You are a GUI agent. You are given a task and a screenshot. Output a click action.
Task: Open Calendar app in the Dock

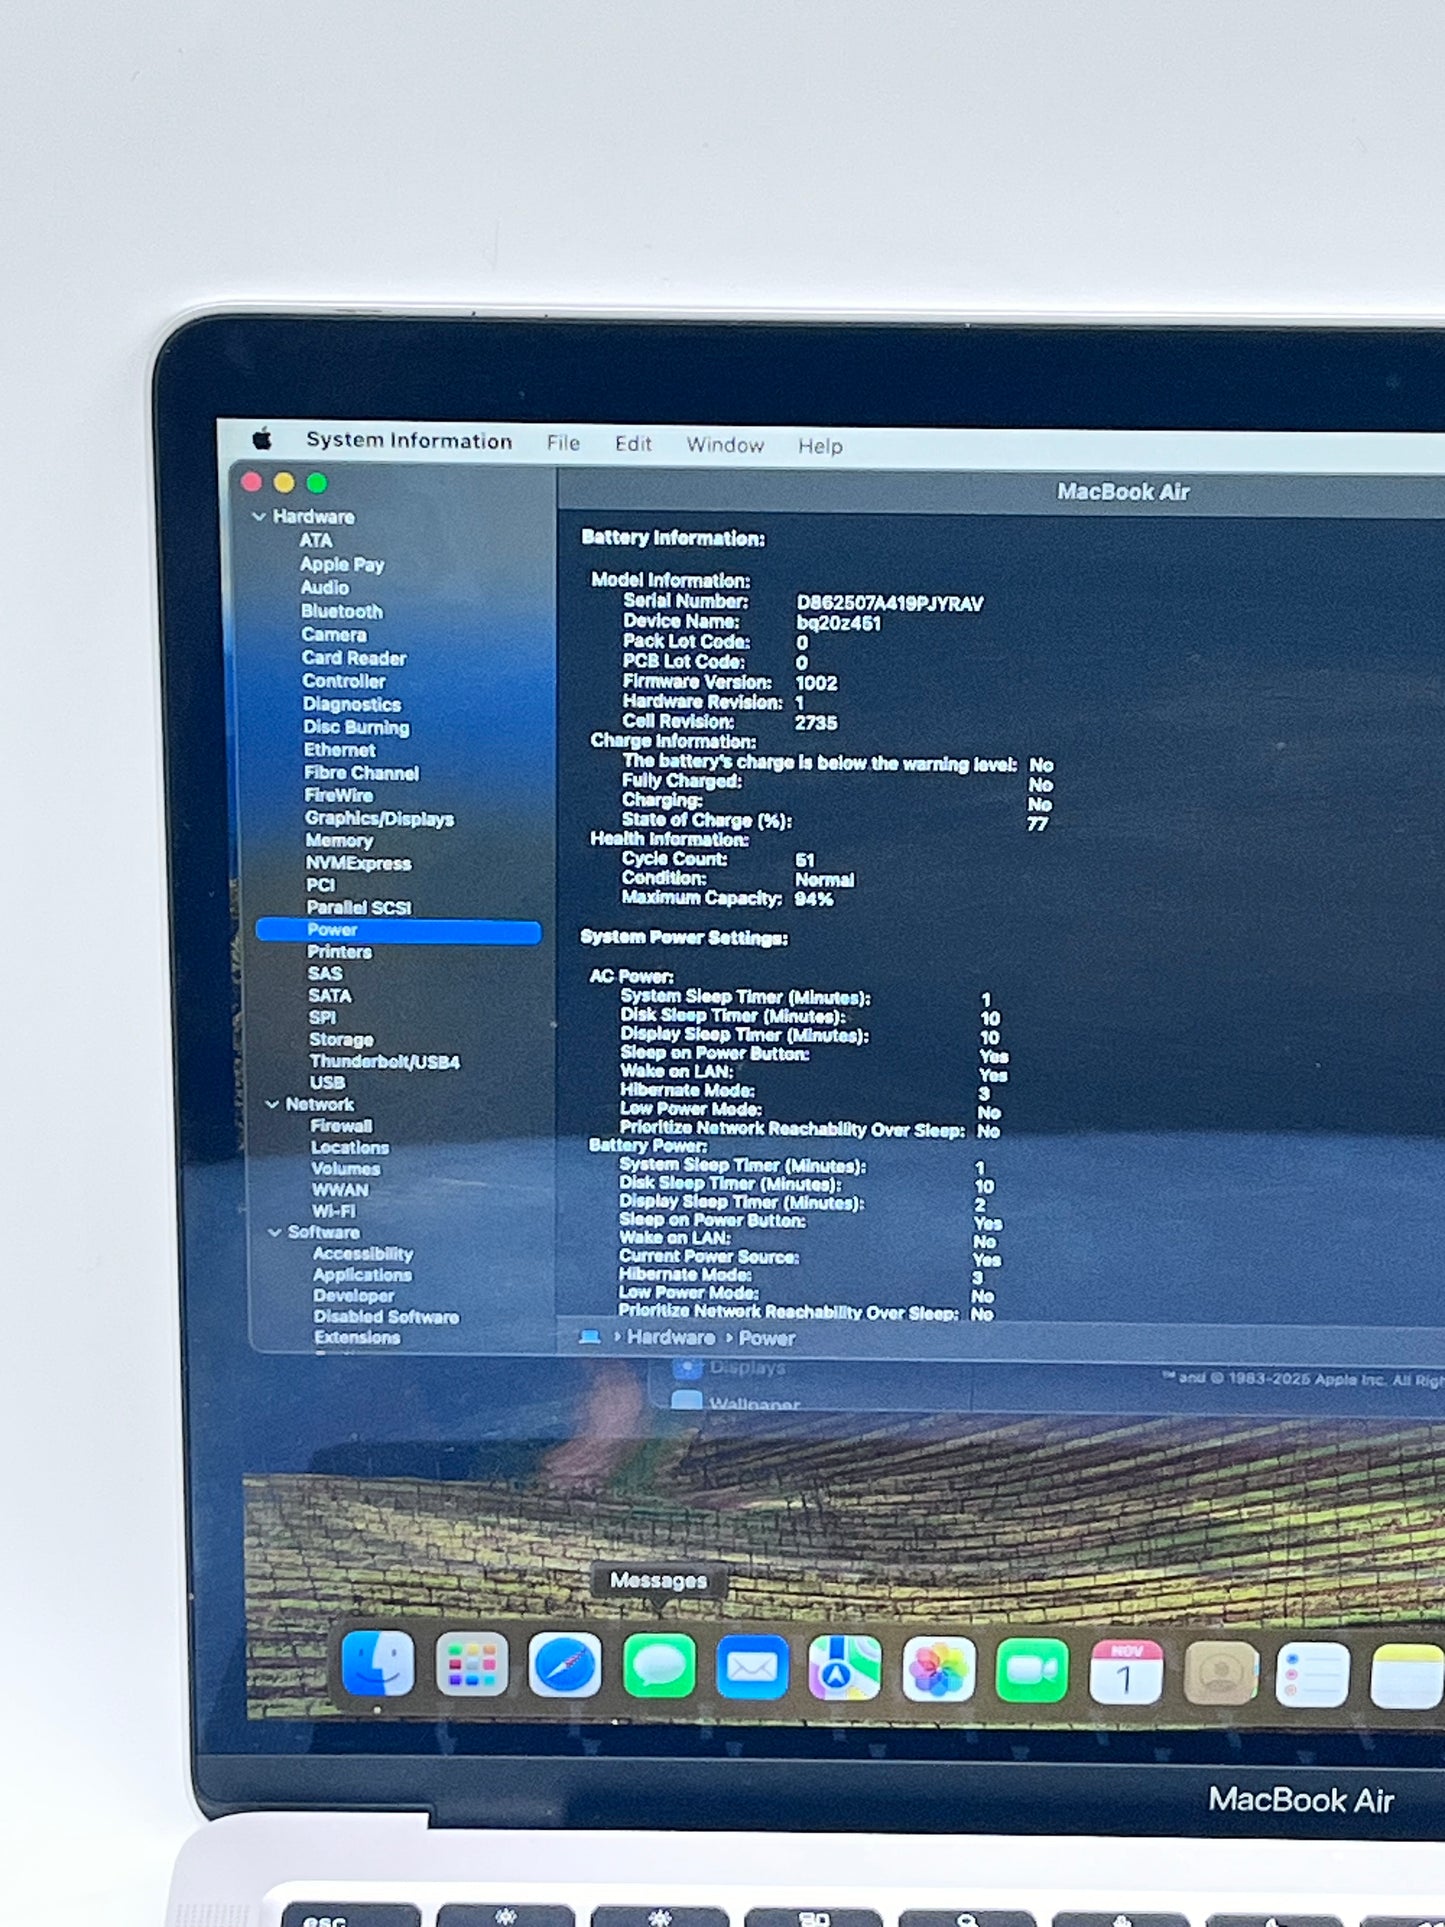[1126, 1672]
